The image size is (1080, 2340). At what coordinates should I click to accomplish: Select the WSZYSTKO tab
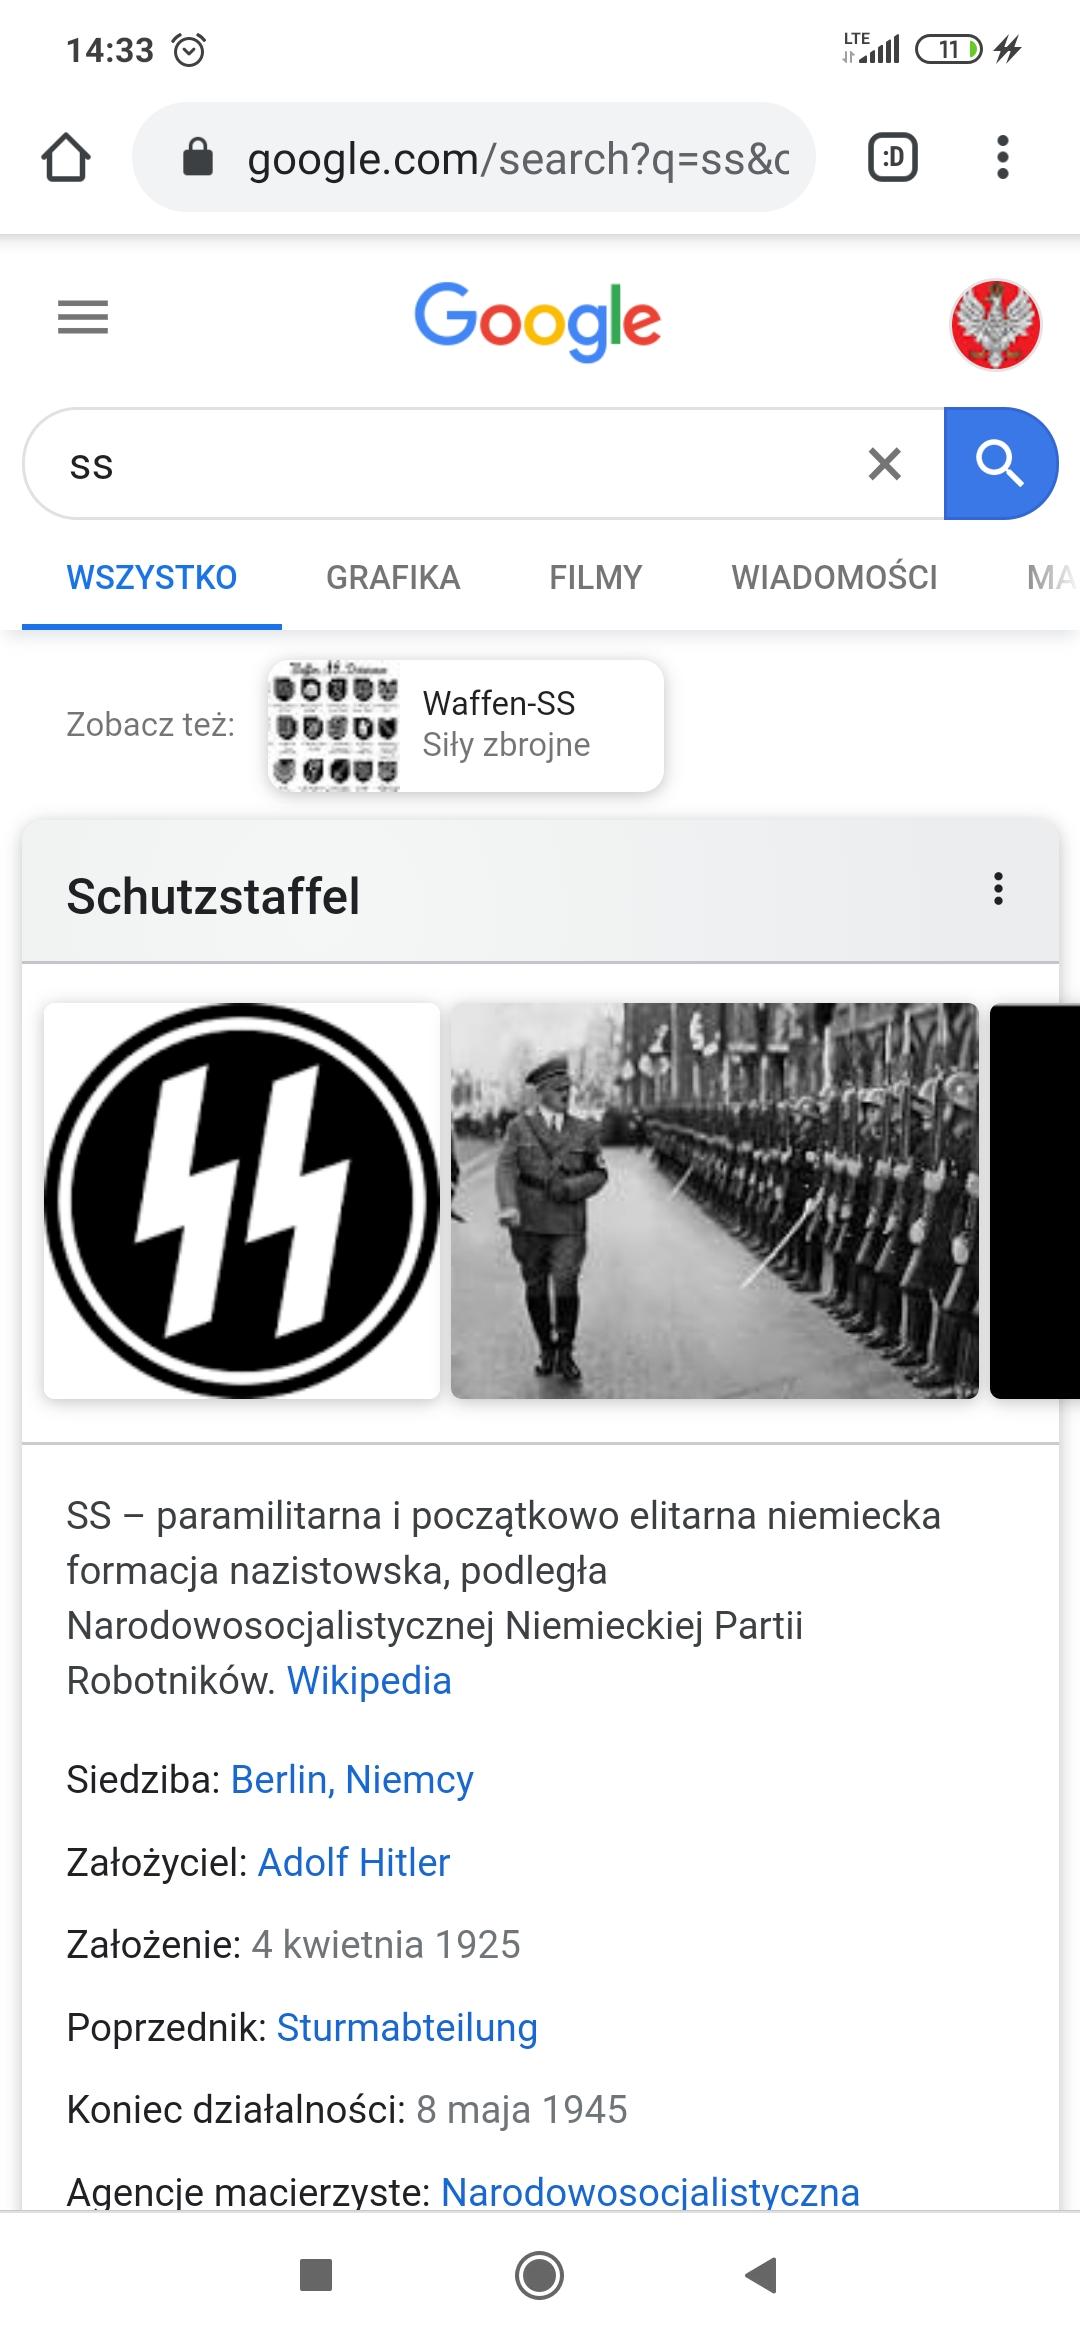click(x=152, y=578)
